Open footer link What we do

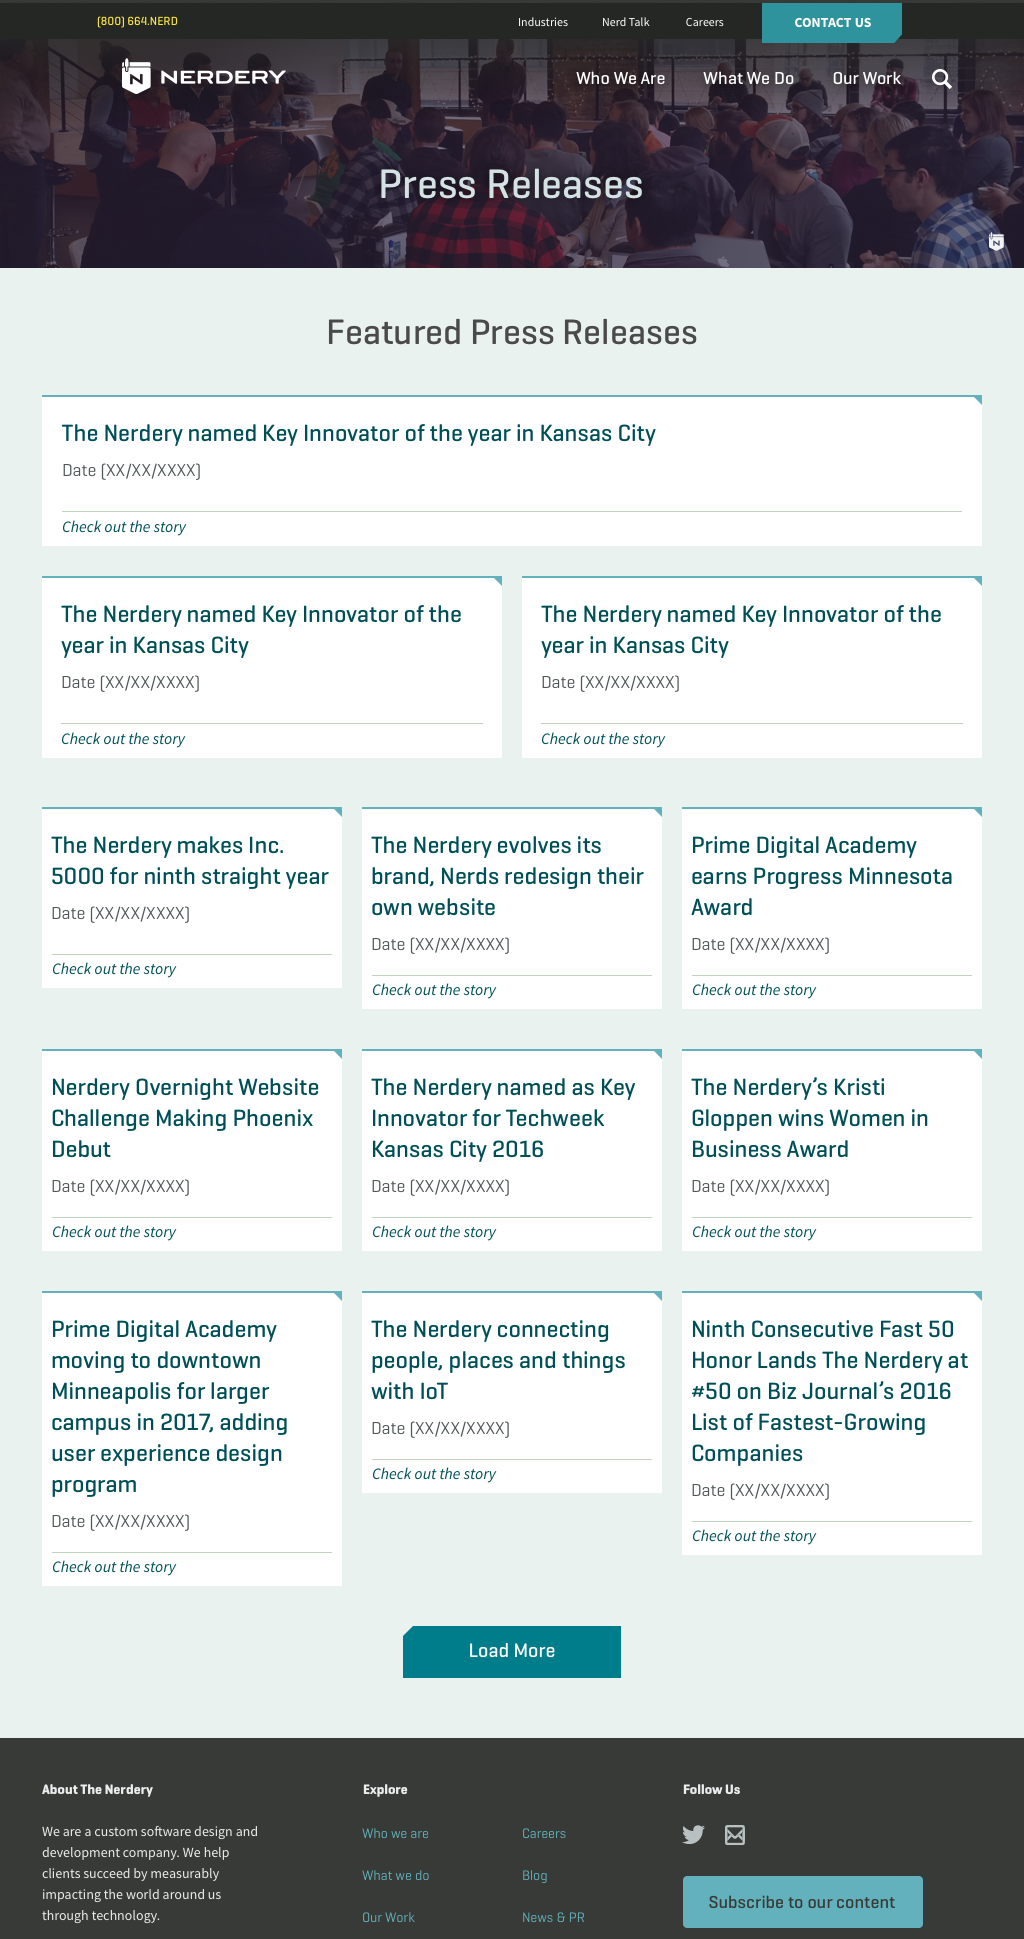395,1875
